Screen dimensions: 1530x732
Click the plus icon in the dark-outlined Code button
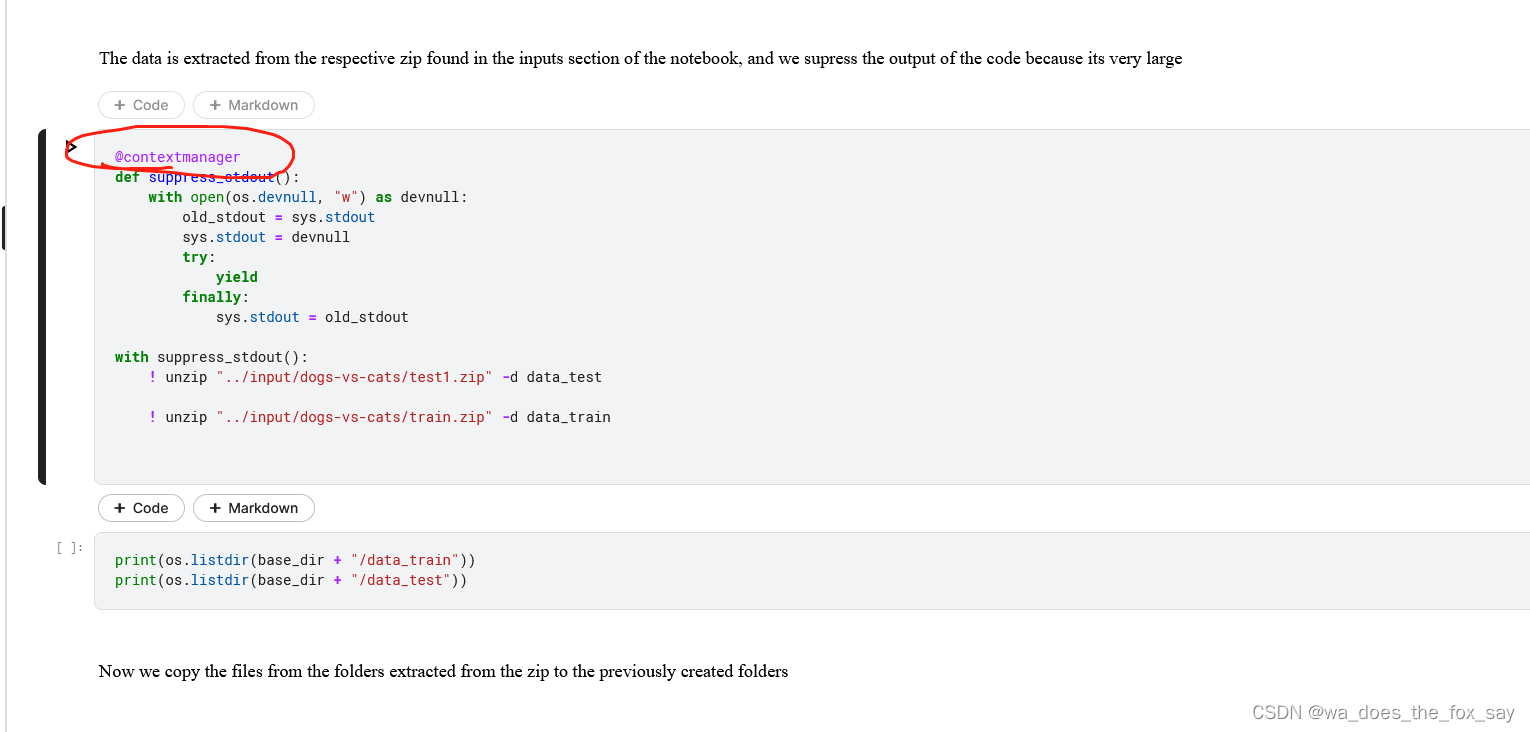click(x=120, y=508)
